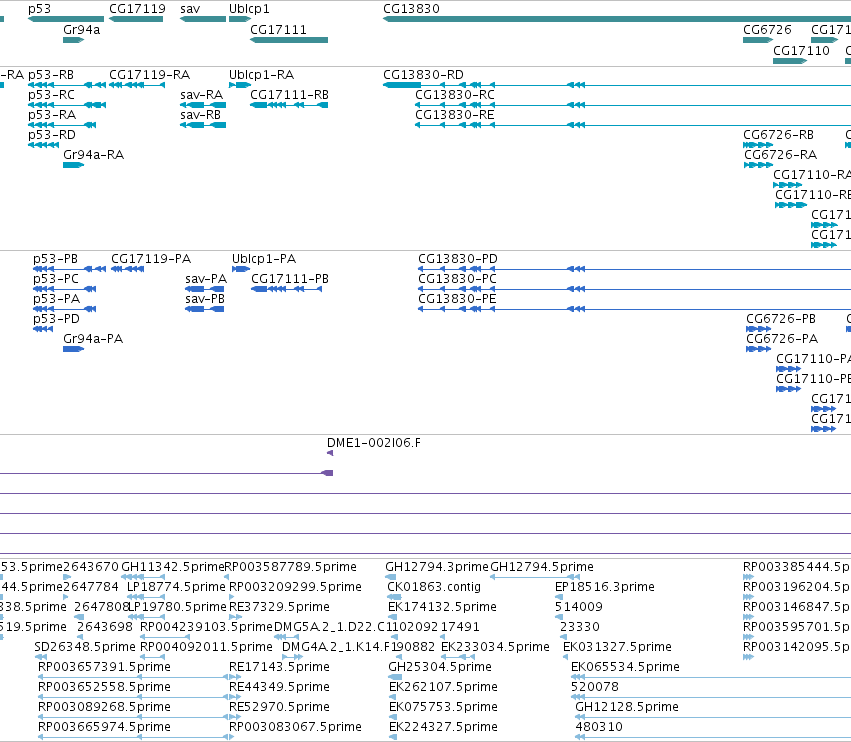Click transcript CG17111-RB

point(289,94)
